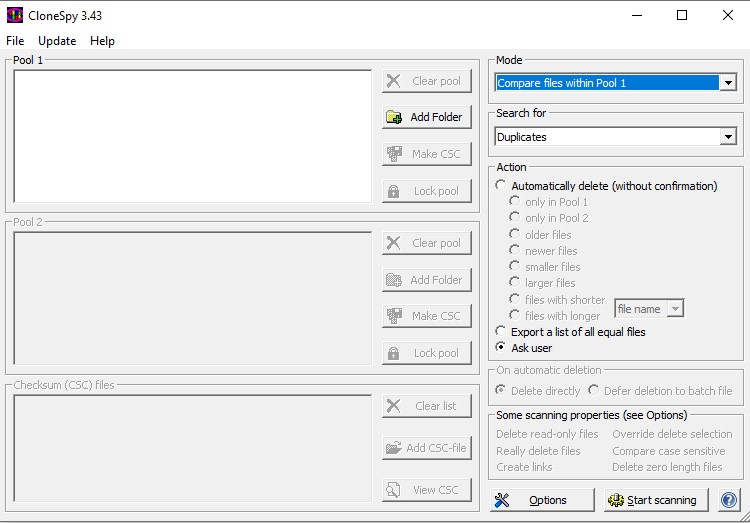The height and width of the screenshot is (523, 750).
Task: Open the File menu
Action: (x=15, y=41)
